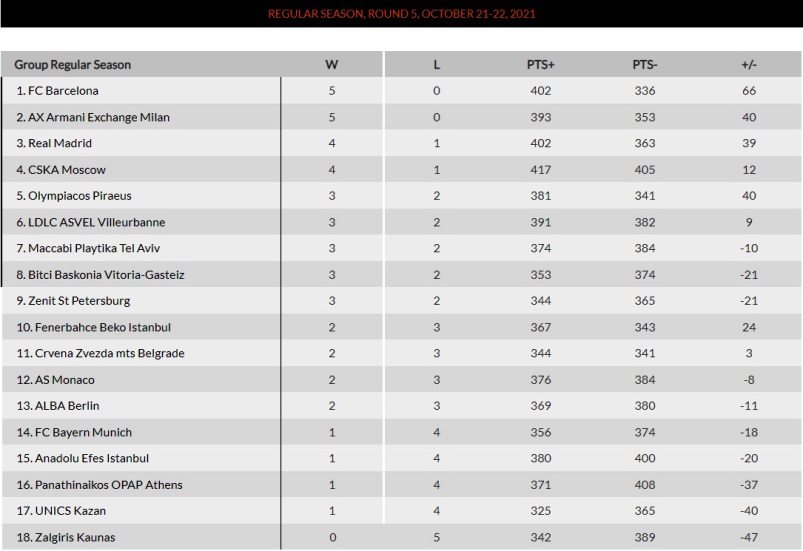The image size is (803, 551).
Task: Open Bitci Baskonia Vitoria-Gasteiz entry
Action: coord(106,275)
